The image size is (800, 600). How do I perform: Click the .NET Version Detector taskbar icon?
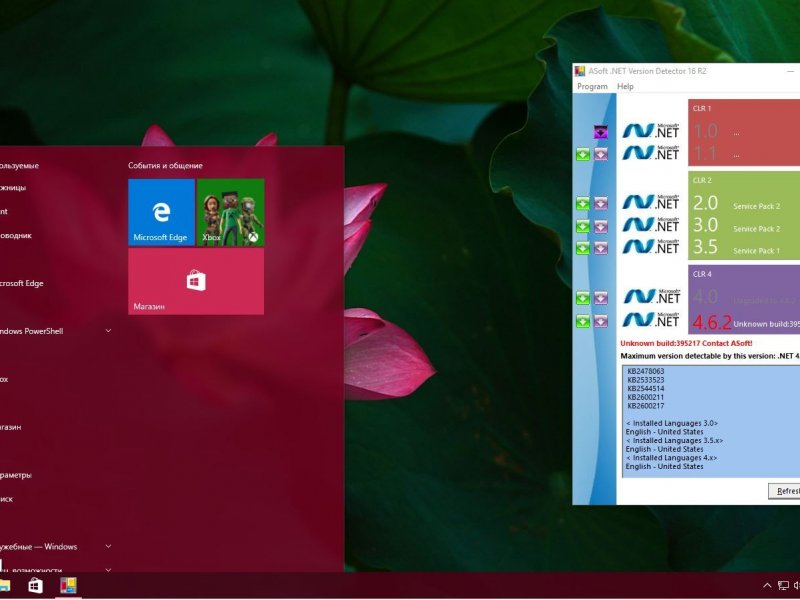coord(68,585)
